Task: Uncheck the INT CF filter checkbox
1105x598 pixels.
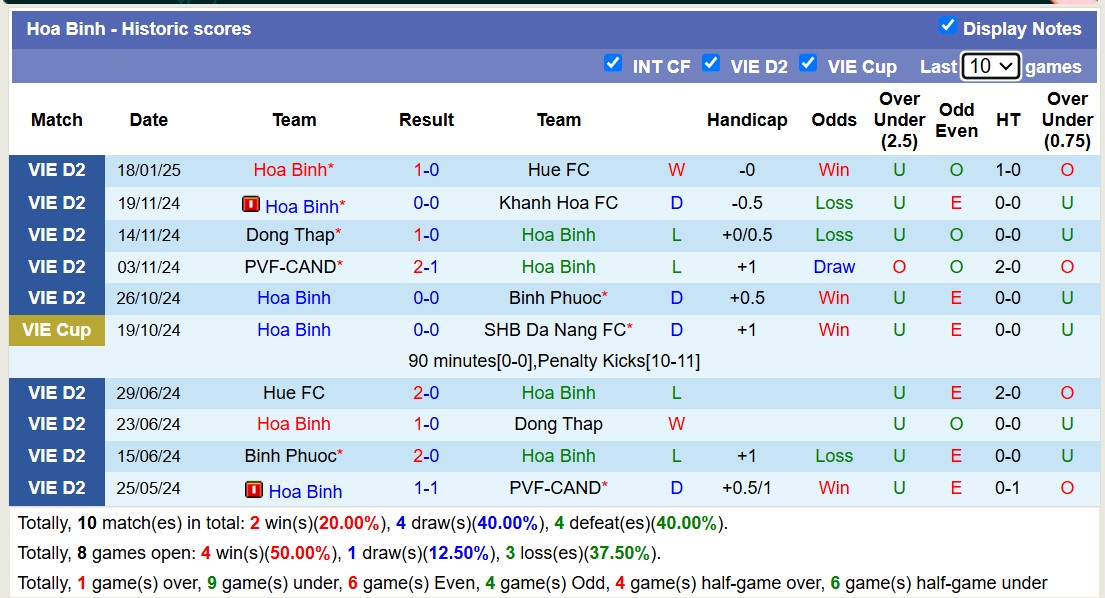Action: click(x=613, y=63)
